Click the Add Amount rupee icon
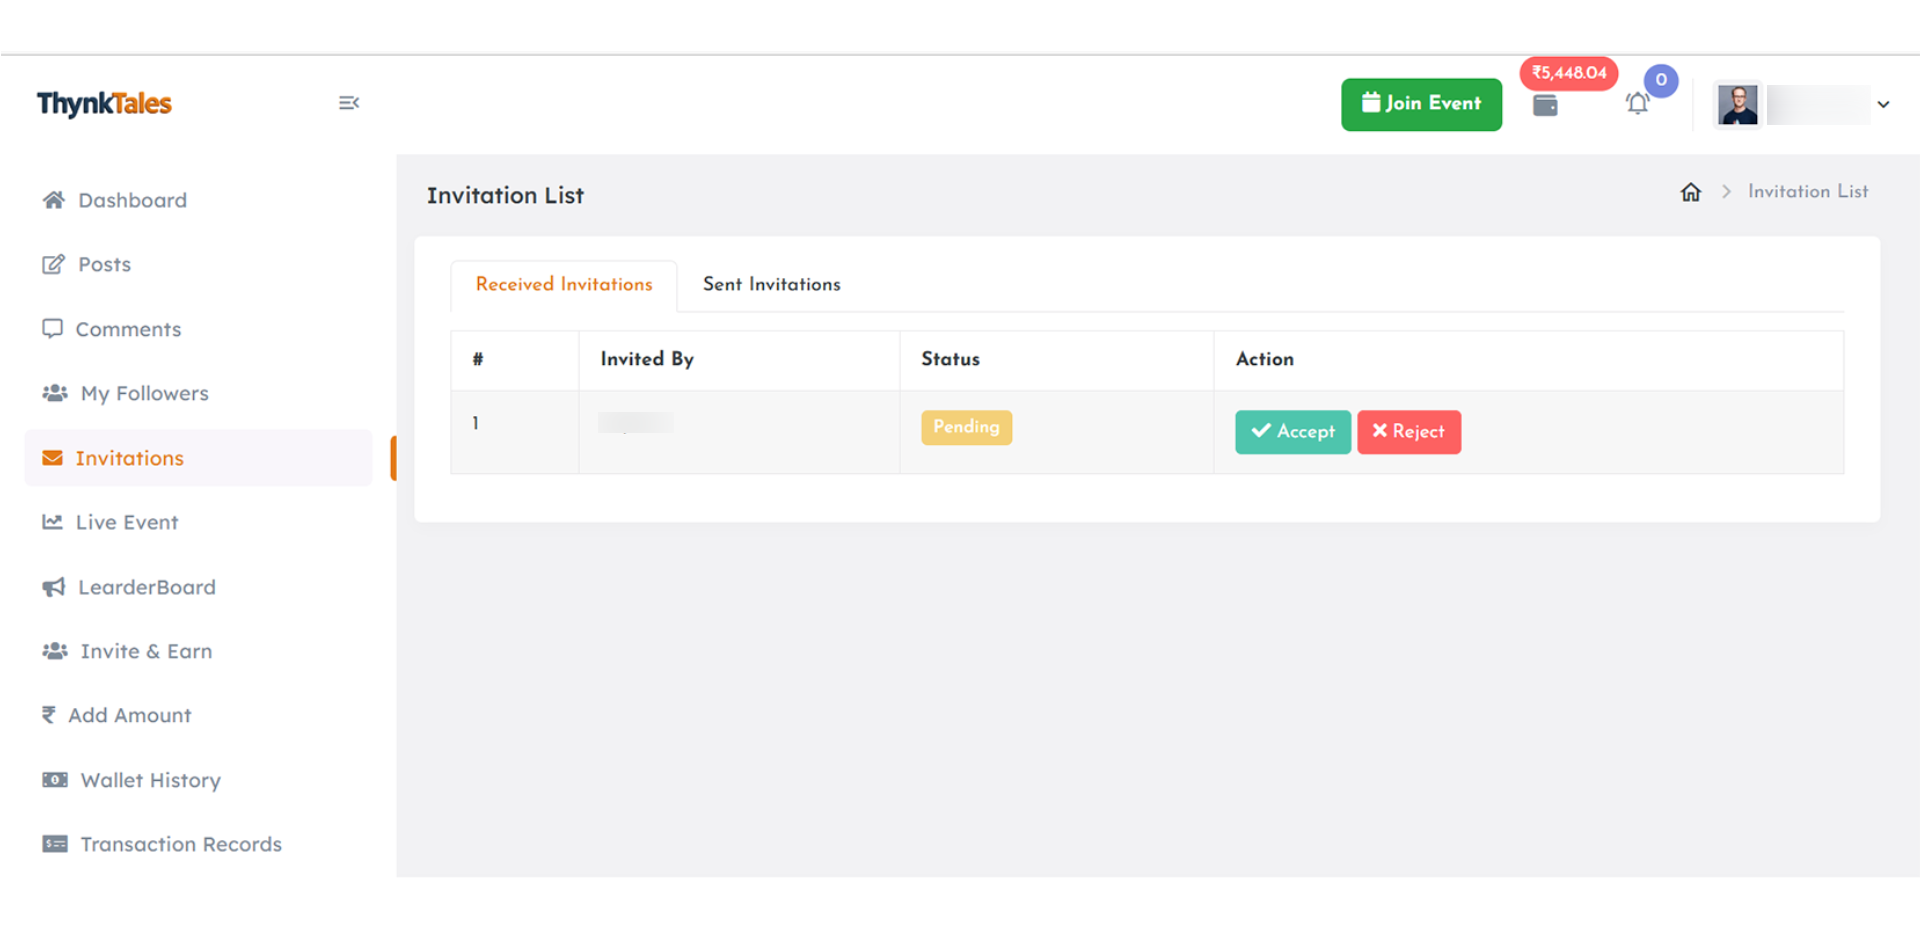Image resolution: width=1920 pixels, height=932 pixels. (x=48, y=715)
